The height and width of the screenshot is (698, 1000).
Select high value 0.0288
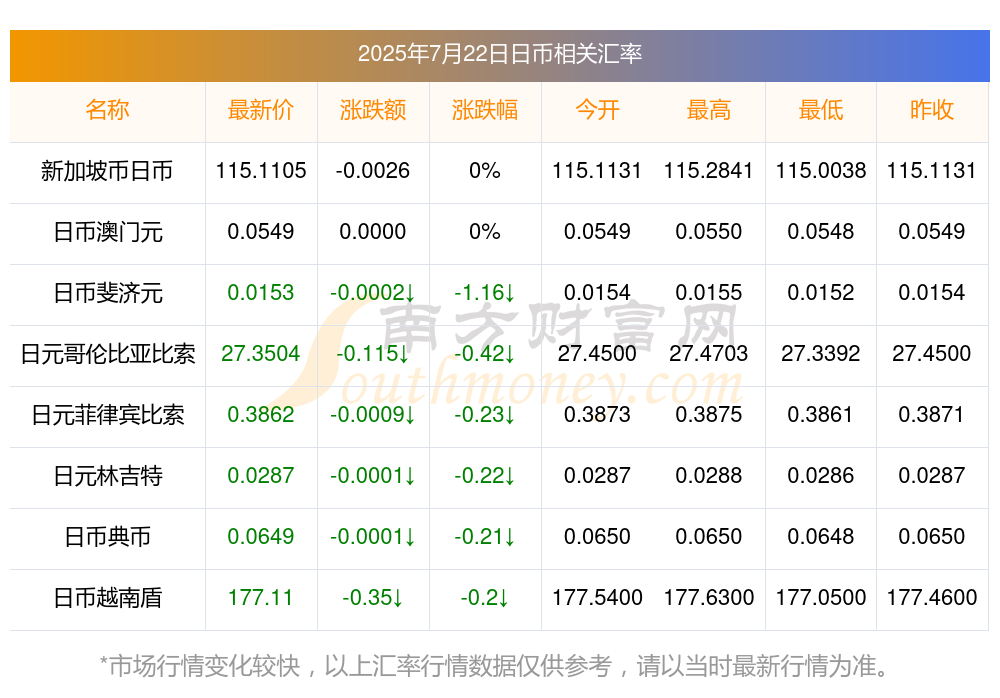pos(709,475)
